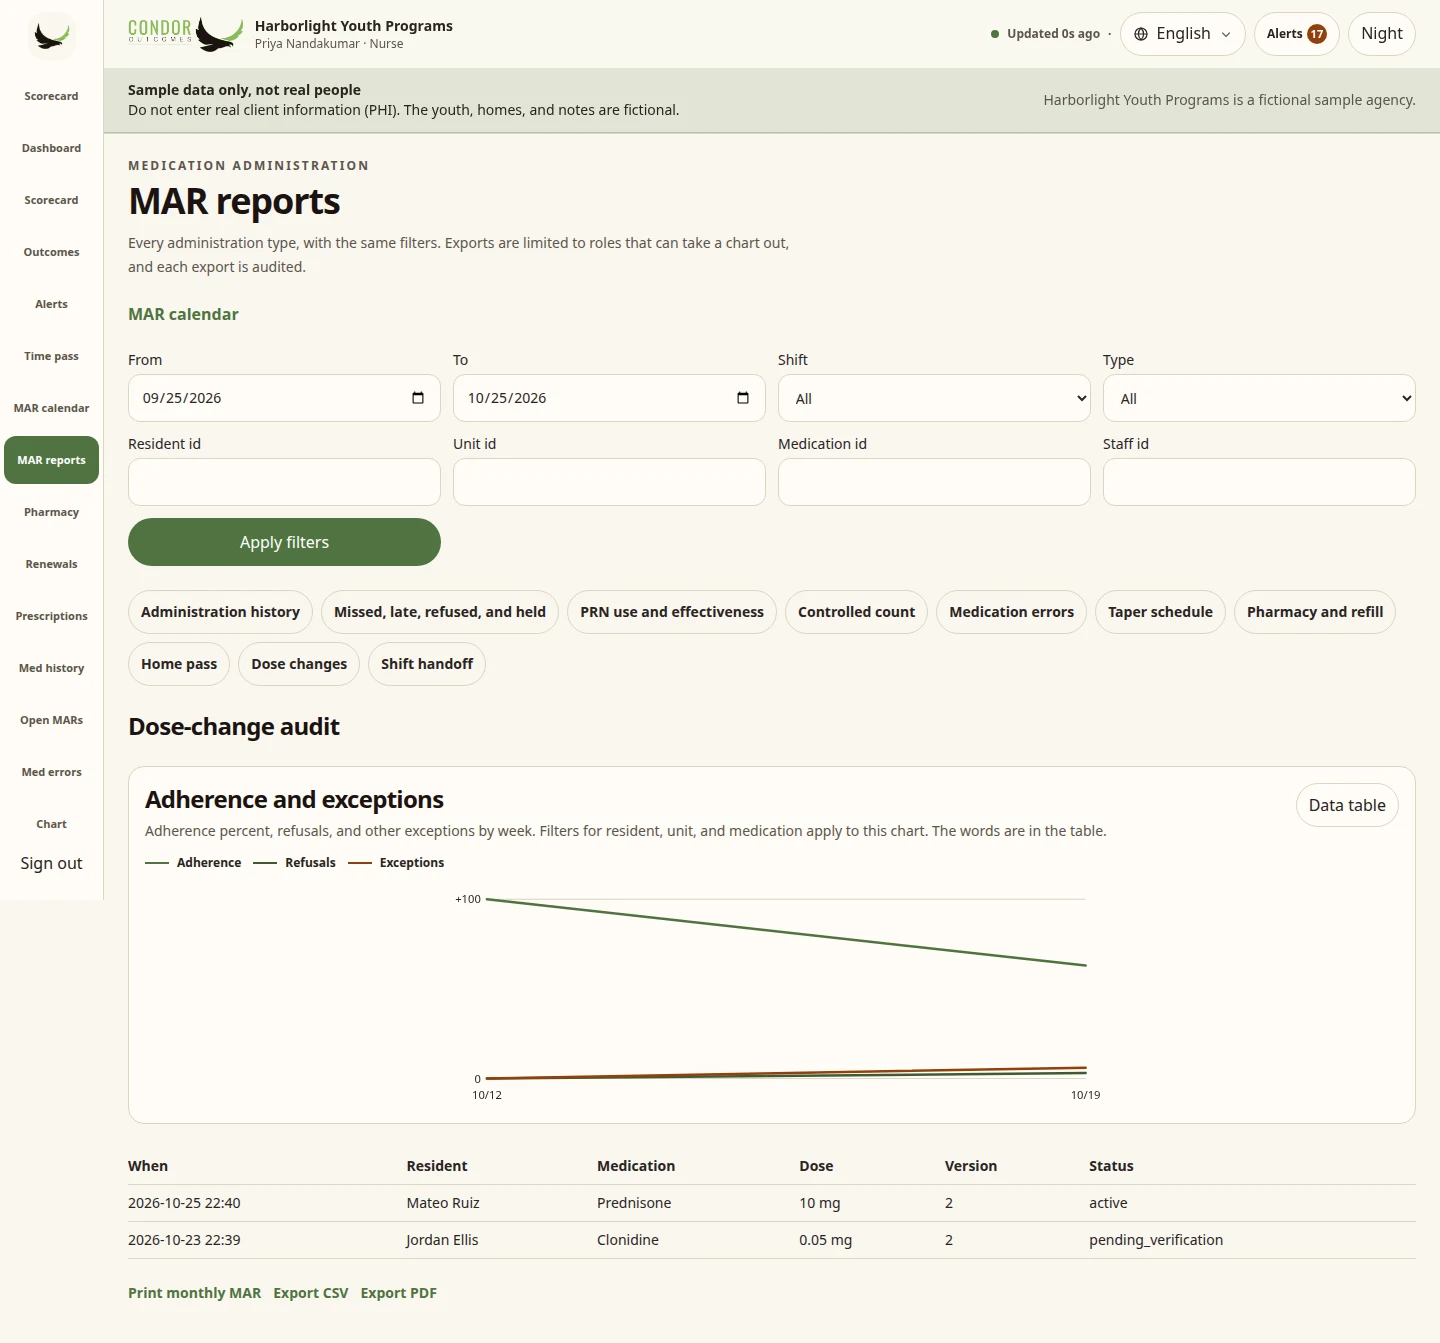Open the Shift handoff report
Viewport: 1440px width, 1343px height.
click(427, 664)
